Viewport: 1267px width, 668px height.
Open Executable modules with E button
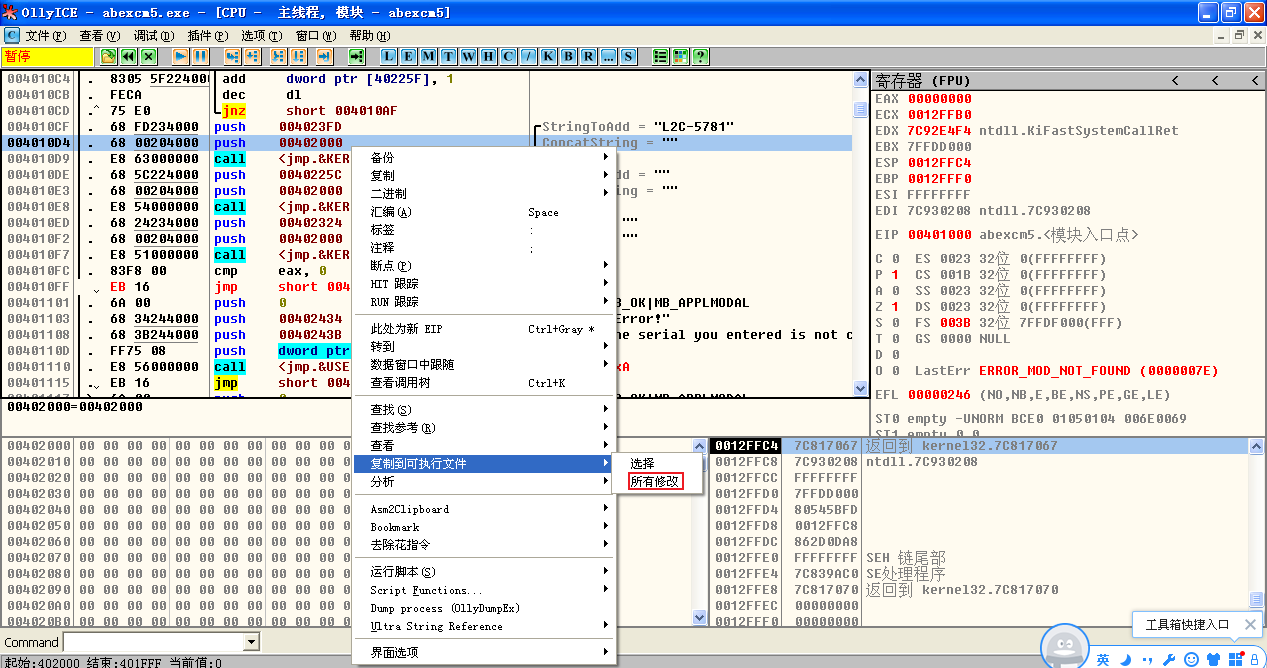pos(409,56)
